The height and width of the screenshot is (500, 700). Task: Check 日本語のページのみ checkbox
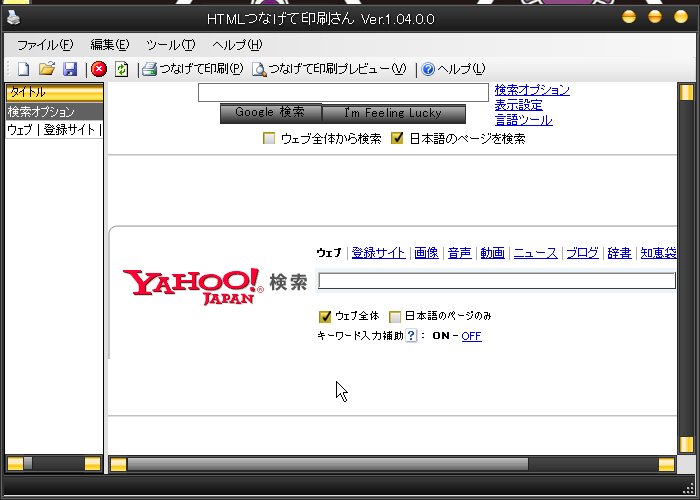coord(395,317)
